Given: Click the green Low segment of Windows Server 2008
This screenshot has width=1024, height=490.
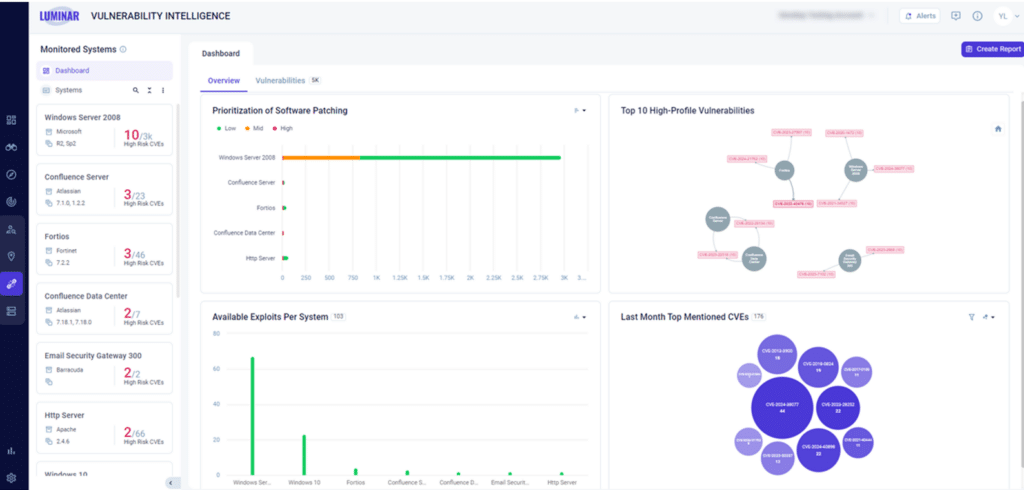Looking at the screenshot, I should tap(460, 157).
